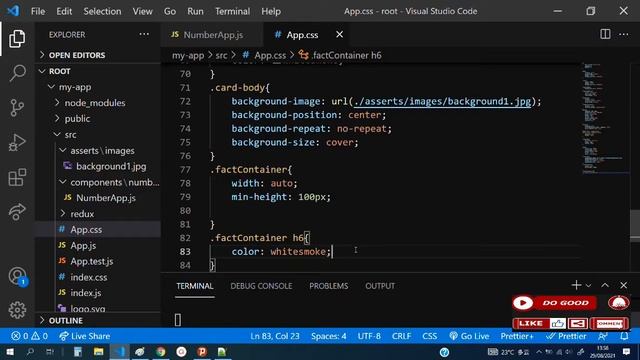Viewport: 640px width, 360px height.
Task: Open the Help menu
Action: 271,11
